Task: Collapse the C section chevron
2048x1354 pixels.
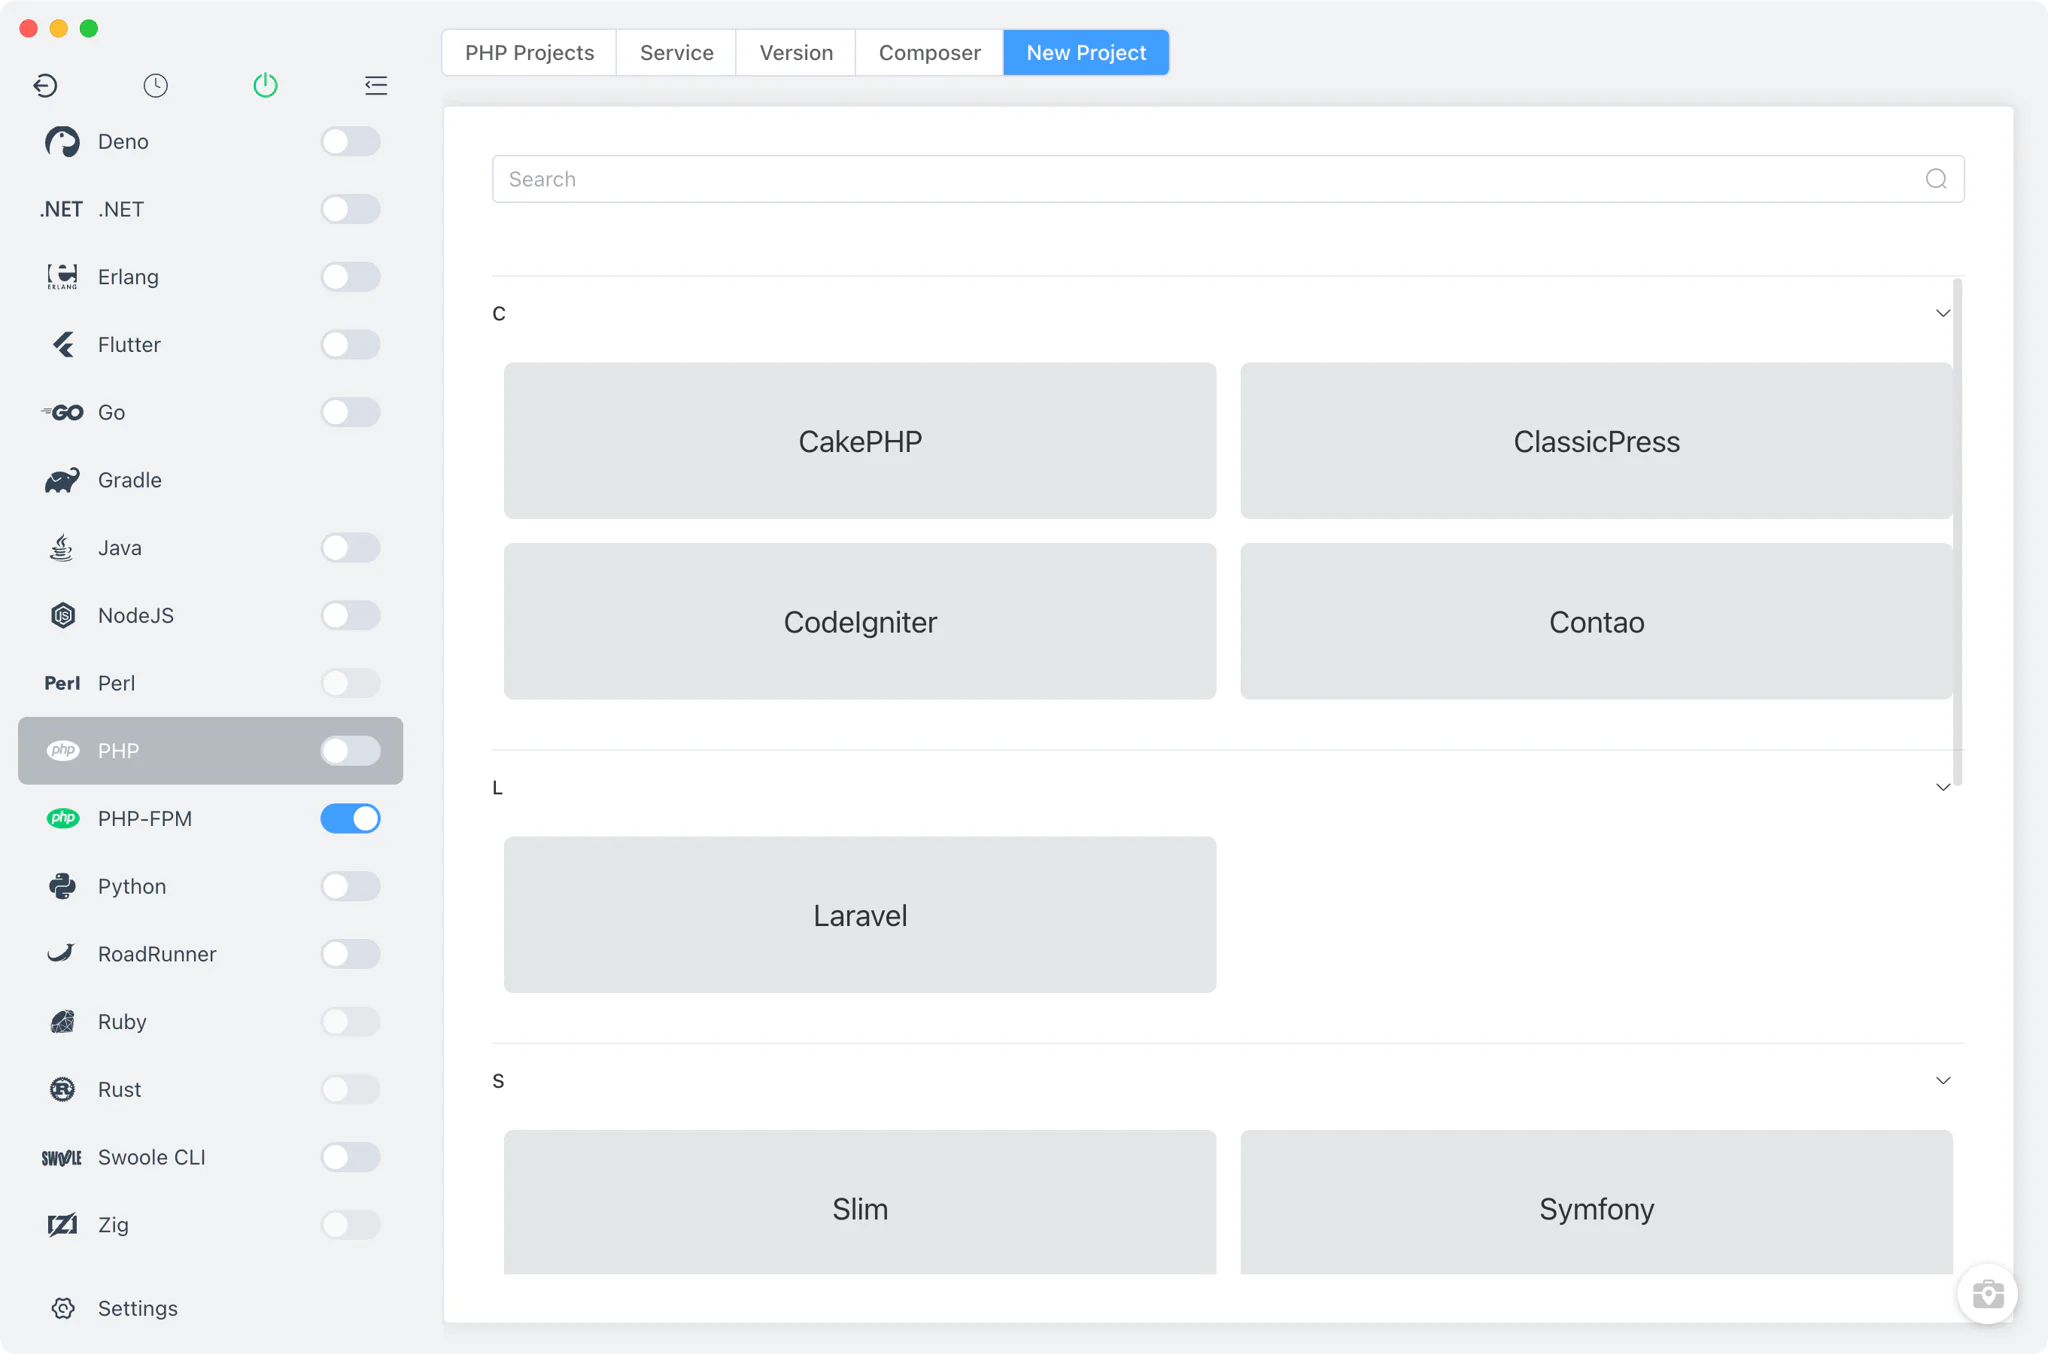Action: (1942, 314)
